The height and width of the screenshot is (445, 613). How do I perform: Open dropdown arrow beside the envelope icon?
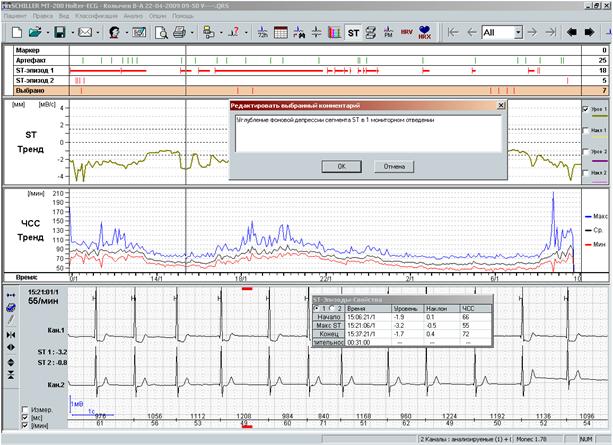tap(98, 33)
